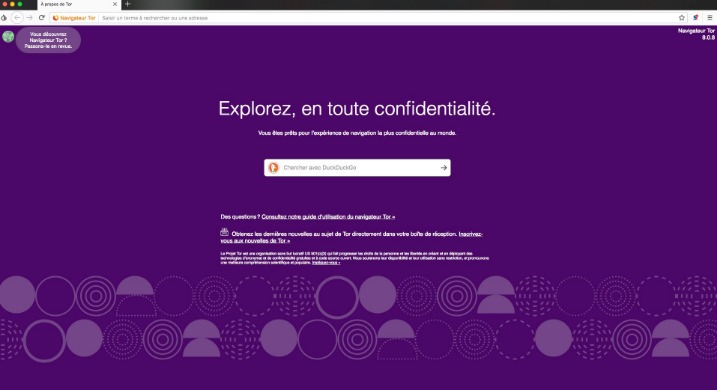
Task: Click the newsletter mailbox icon
Action: click(x=225, y=232)
